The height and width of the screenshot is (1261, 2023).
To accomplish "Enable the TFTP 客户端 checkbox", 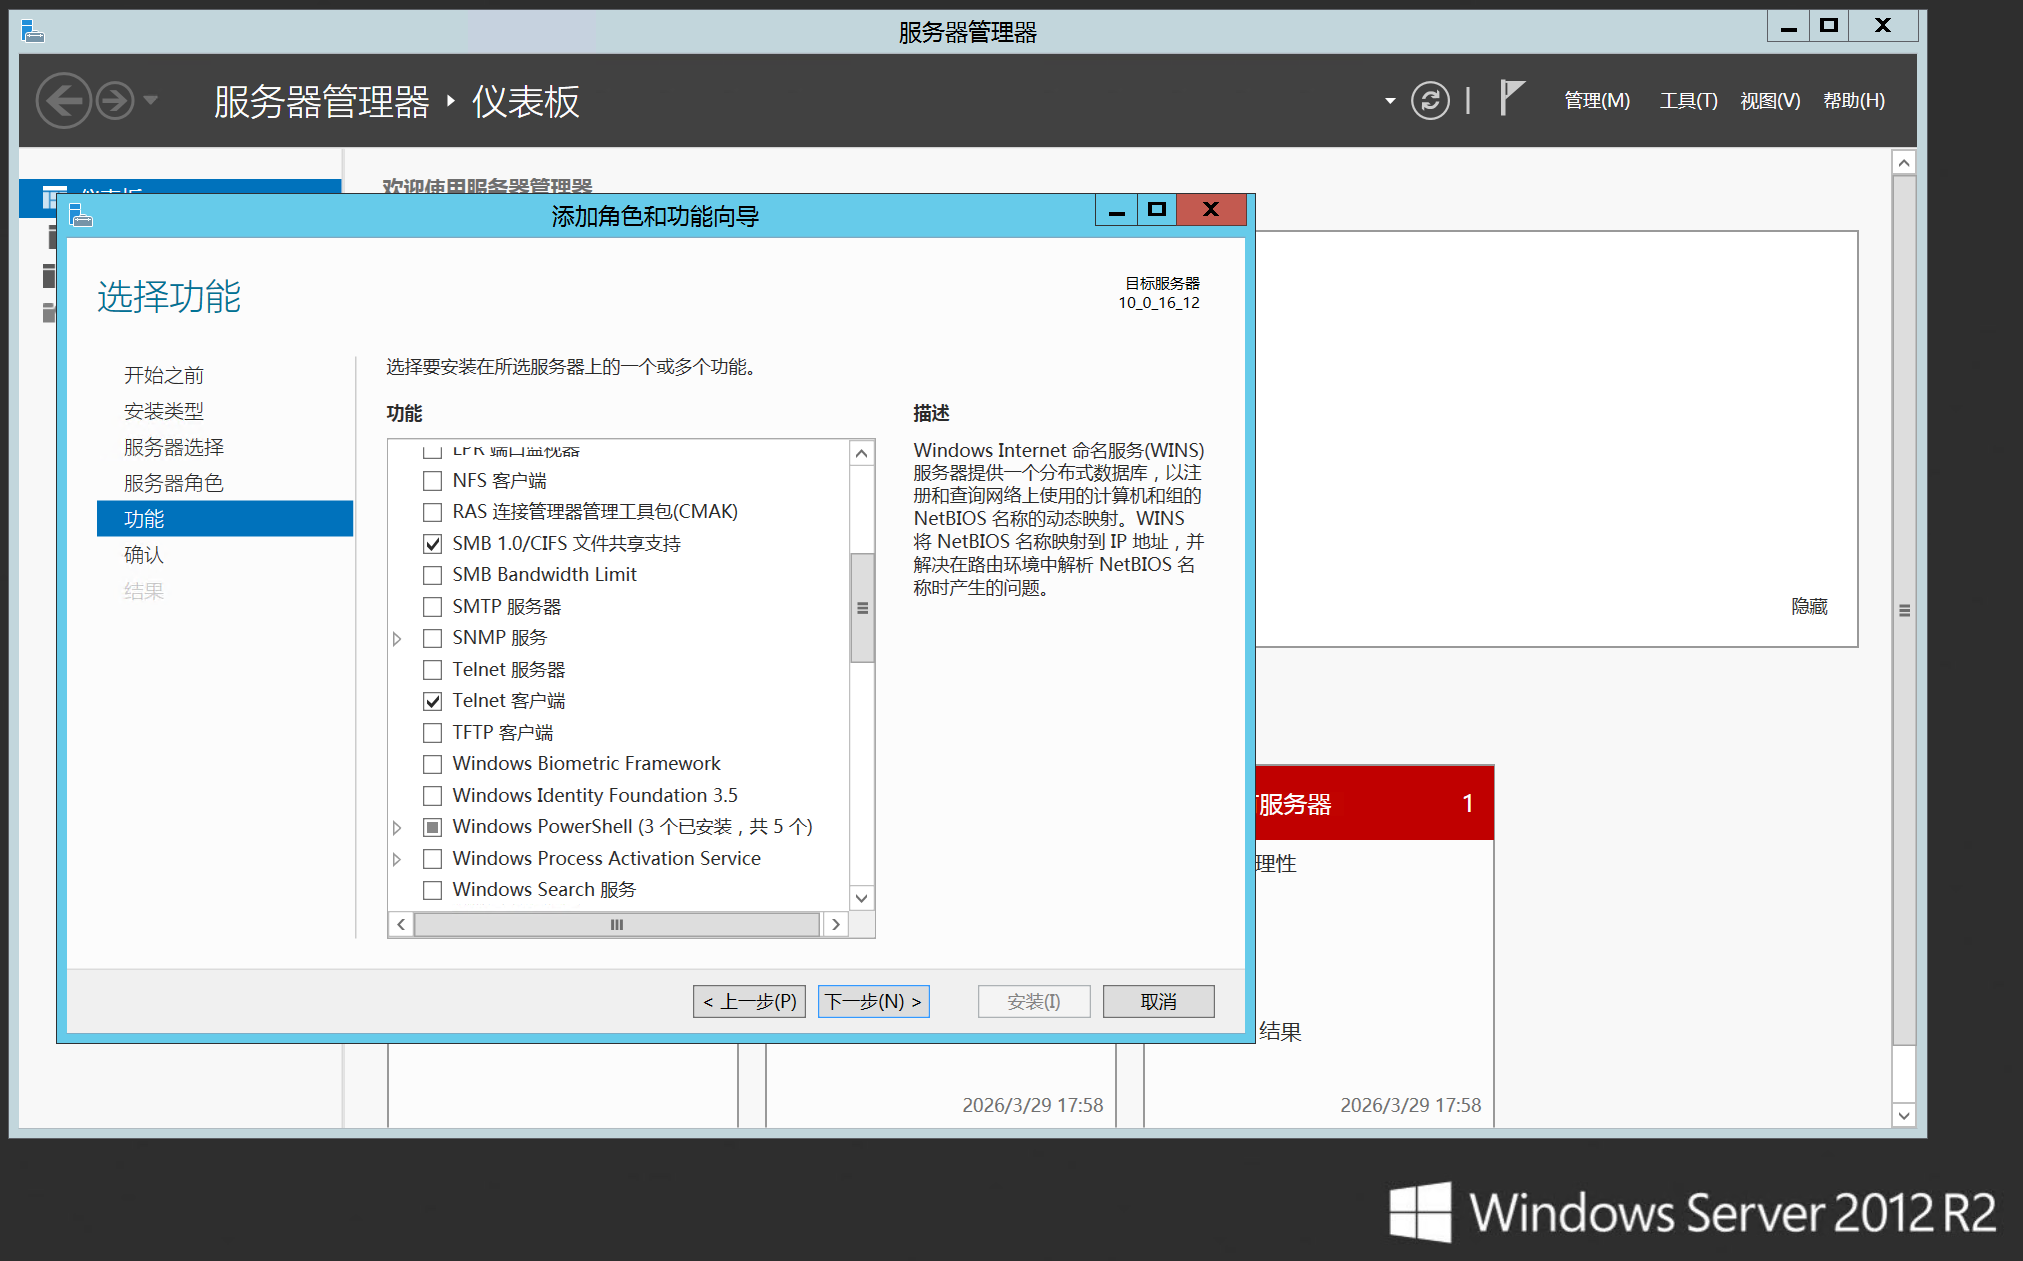I will [x=433, y=733].
